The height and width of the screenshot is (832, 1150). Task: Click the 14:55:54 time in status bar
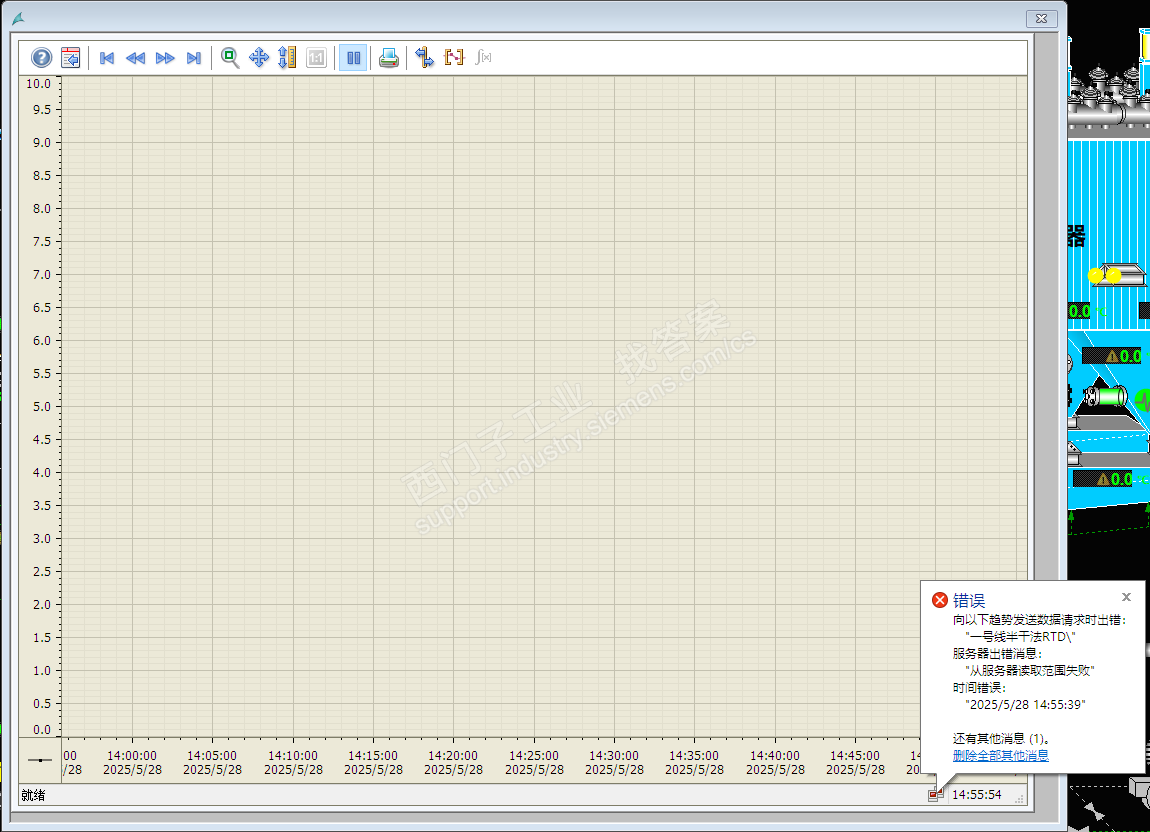(x=976, y=795)
